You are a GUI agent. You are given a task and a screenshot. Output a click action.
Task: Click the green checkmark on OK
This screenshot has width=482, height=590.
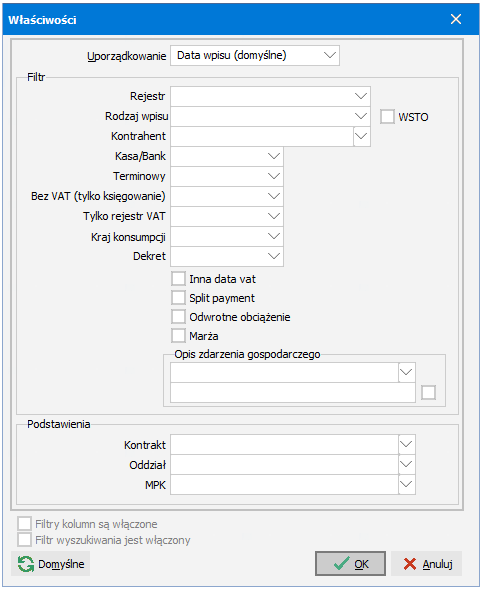pyautogui.click(x=341, y=564)
